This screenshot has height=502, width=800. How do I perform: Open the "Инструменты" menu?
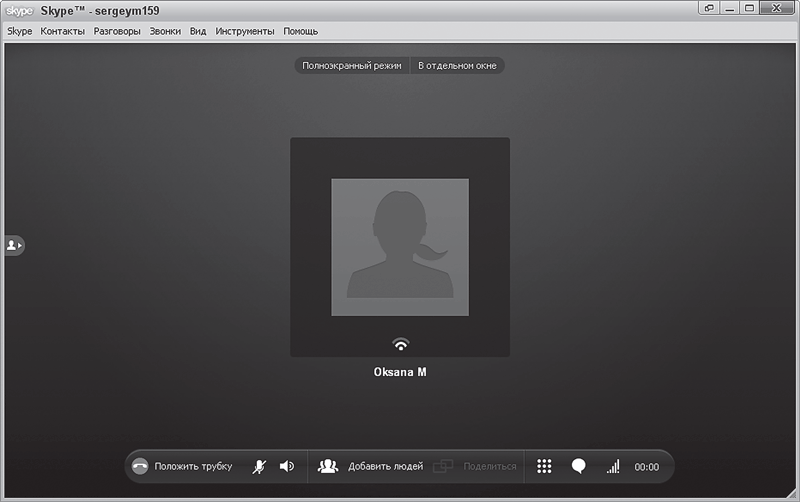[x=245, y=31]
